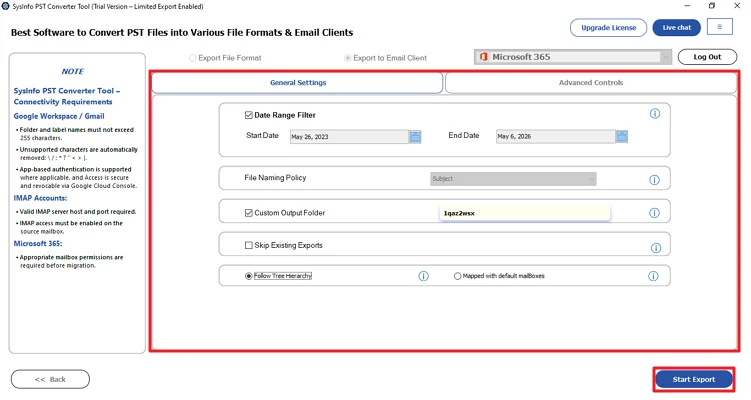Open the End Date calendar picker icon
751x400 pixels.
622,137
